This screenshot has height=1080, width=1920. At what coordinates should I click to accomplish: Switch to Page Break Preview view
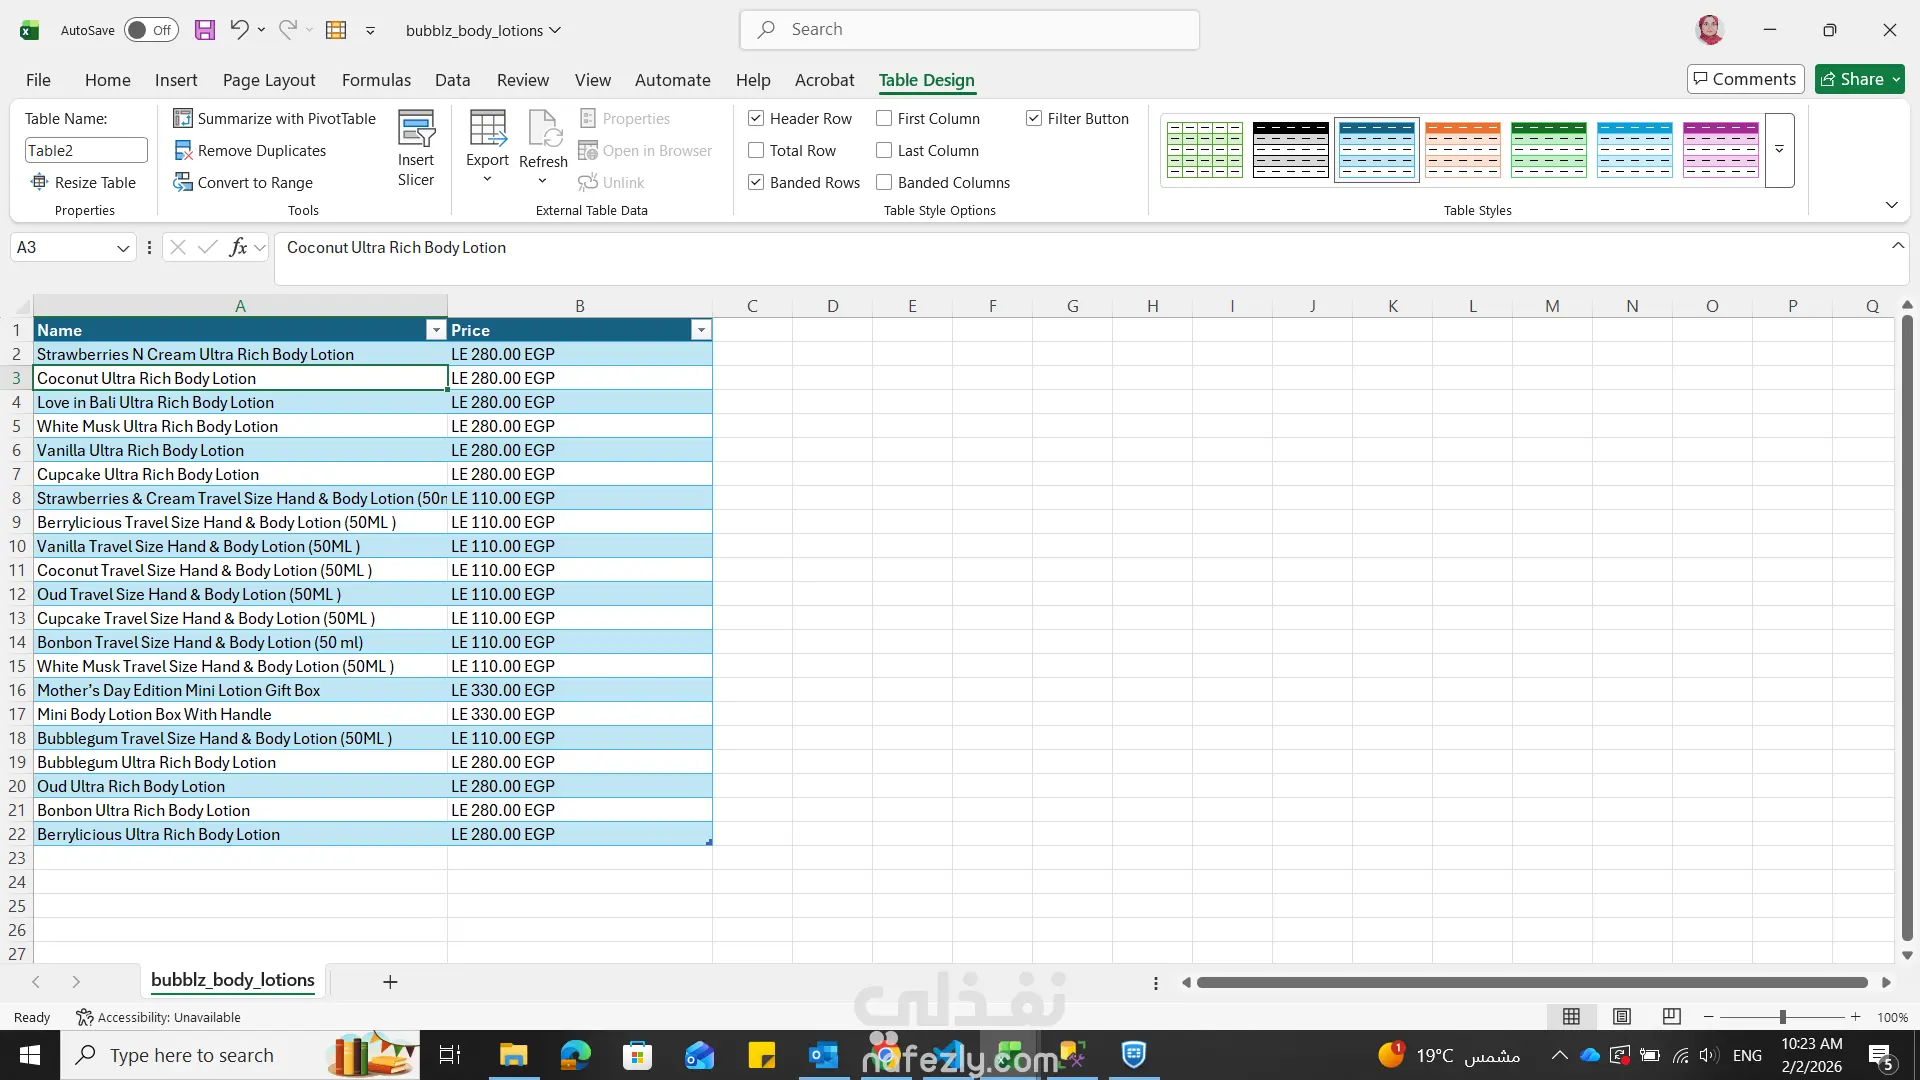[1671, 1017]
